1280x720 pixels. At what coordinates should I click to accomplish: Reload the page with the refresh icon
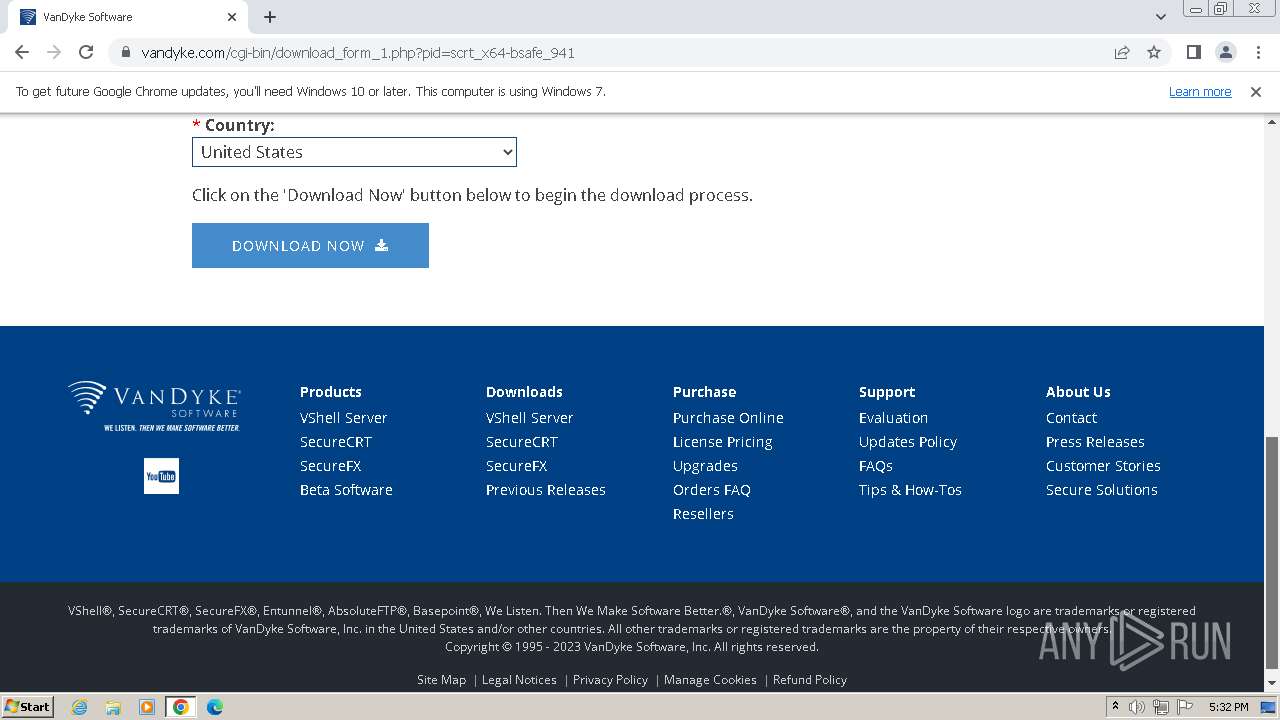click(86, 52)
